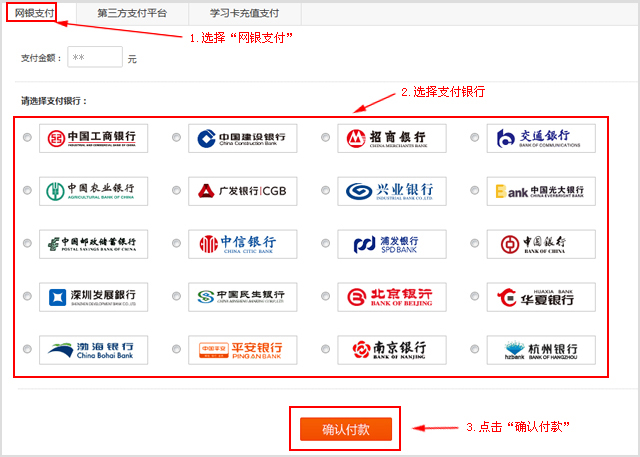This screenshot has width=640, height=457.
Task: Tick the 南京银行 radio button
Action: pos(325,349)
